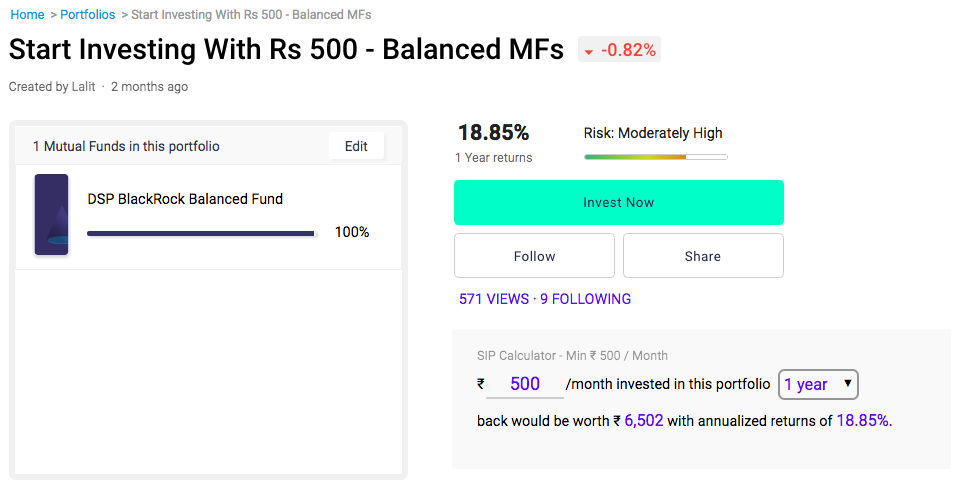
Task: Click the 100% allocation progress bar
Action: pyautogui.click(x=201, y=234)
